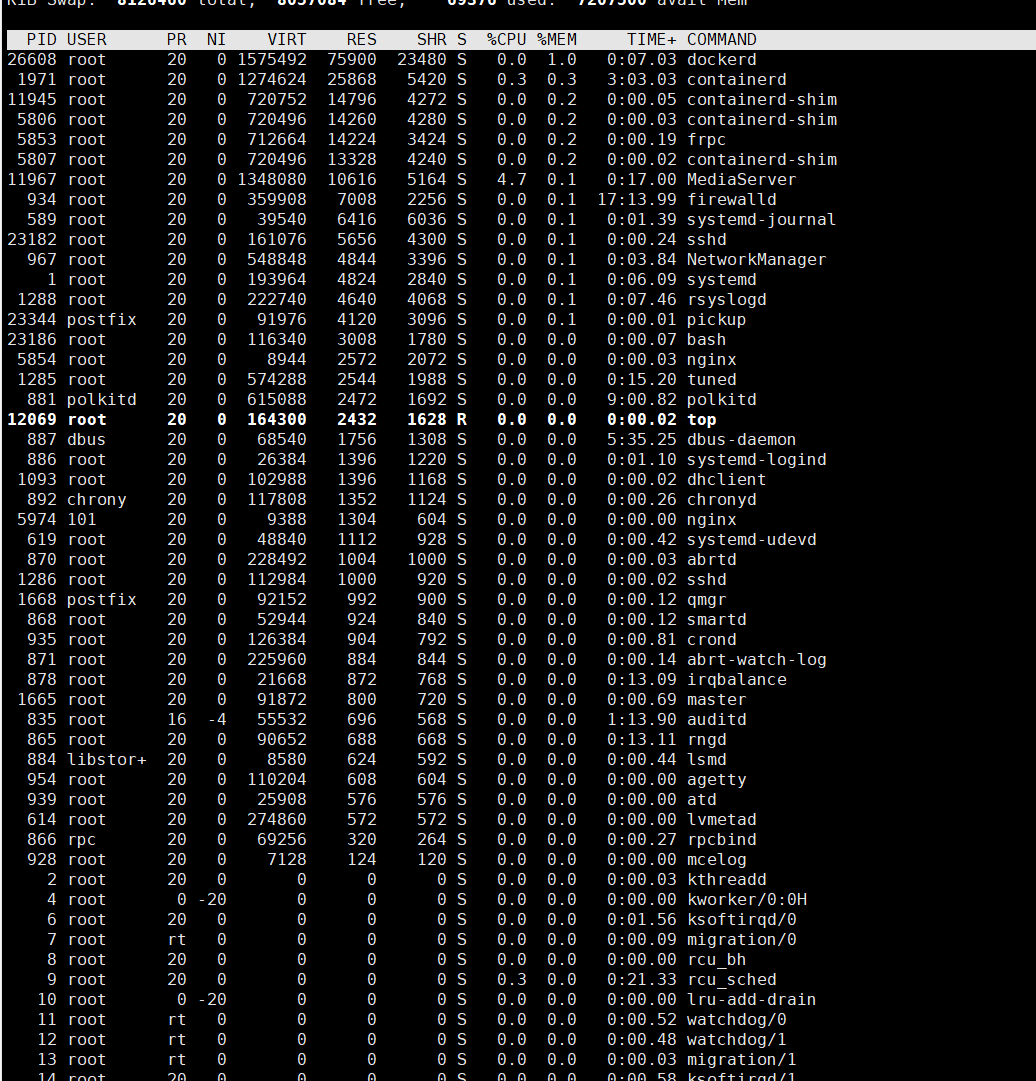
Task: Select PID 26608 in the first row
Action: click(32, 60)
